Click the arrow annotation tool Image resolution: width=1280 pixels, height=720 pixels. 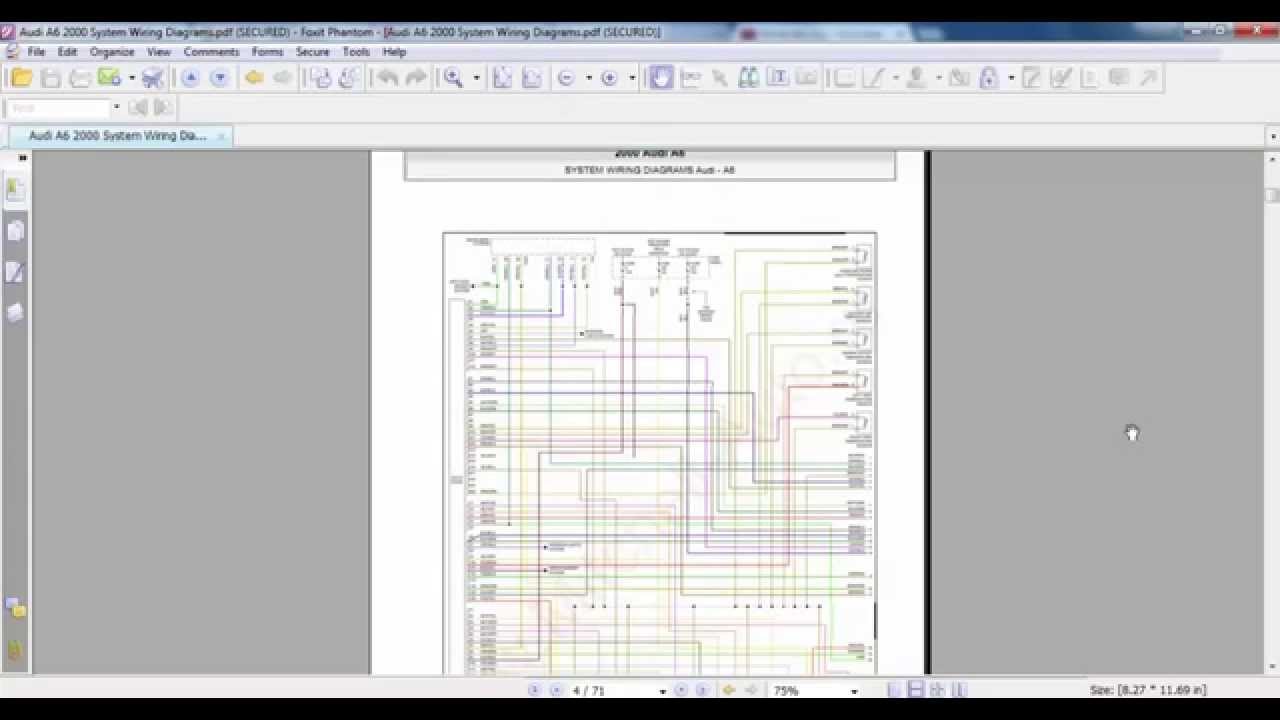(1148, 78)
